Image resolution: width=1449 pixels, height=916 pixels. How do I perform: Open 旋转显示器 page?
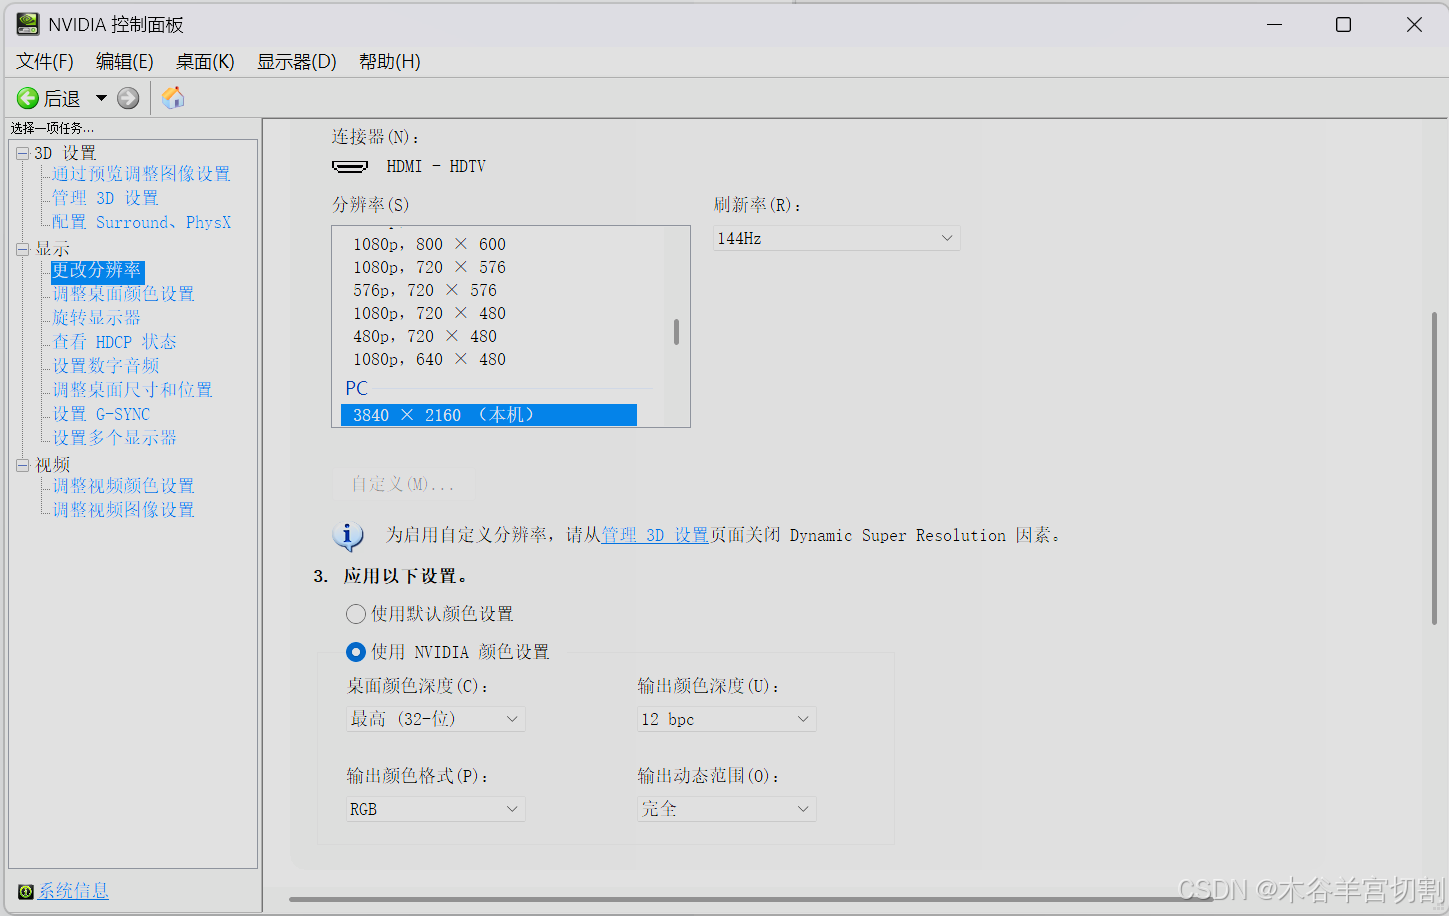pos(96,318)
